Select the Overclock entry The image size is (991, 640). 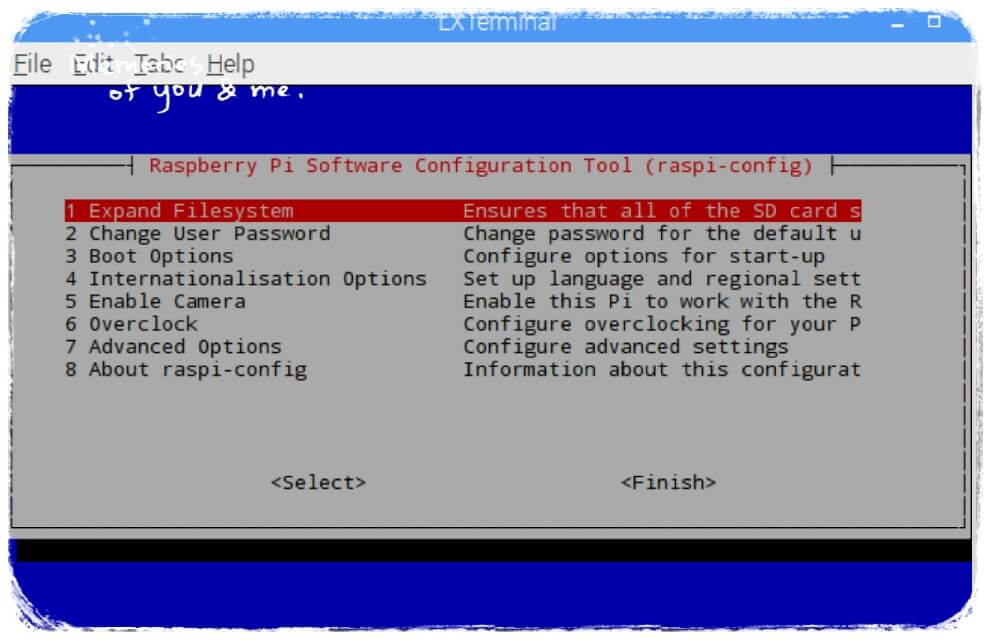(x=463, y=324)
